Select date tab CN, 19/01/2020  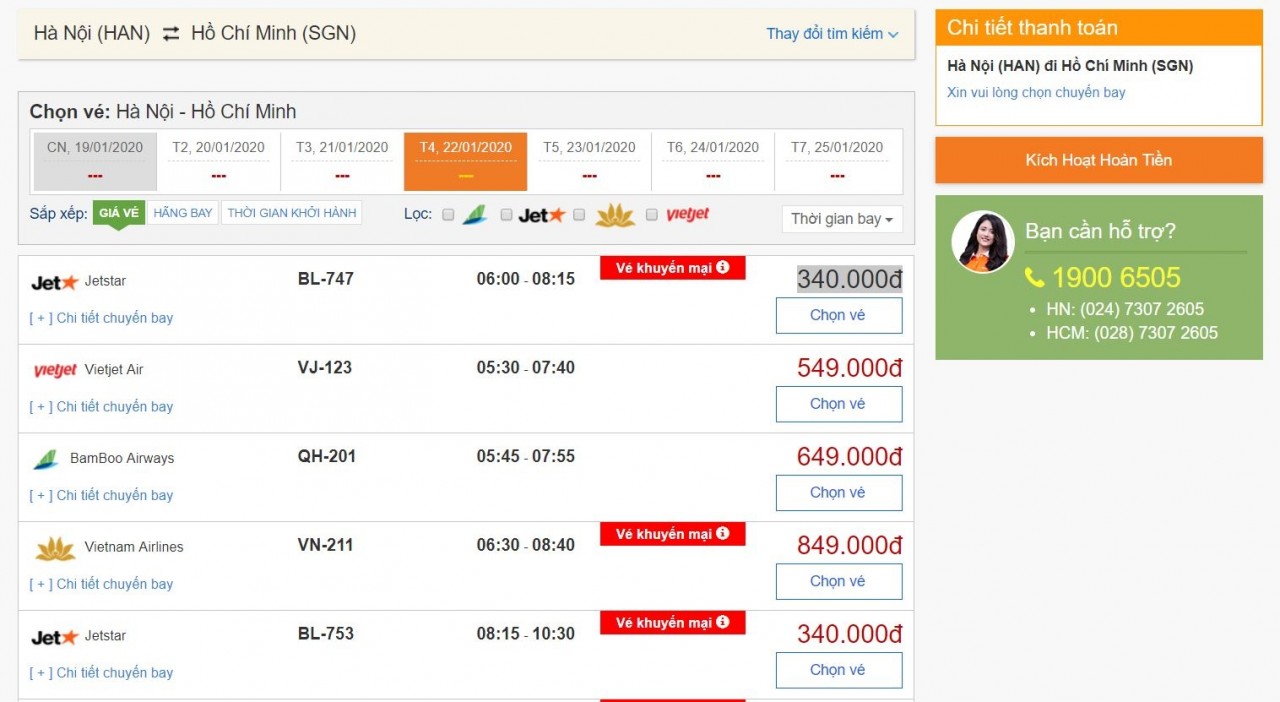[95, 161]
